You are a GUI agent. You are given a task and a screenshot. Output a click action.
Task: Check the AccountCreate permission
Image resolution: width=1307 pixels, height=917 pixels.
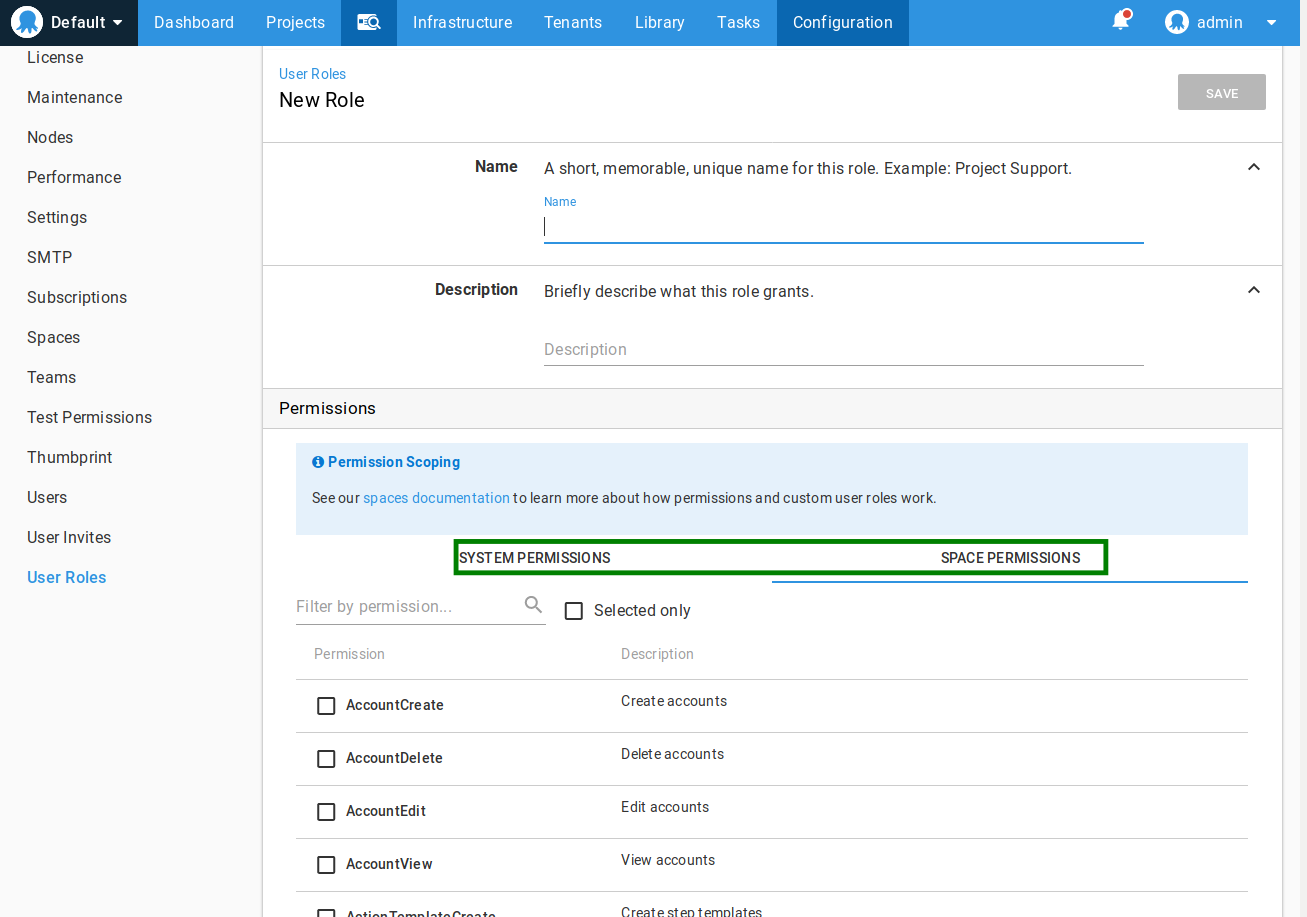click(326, 706)
